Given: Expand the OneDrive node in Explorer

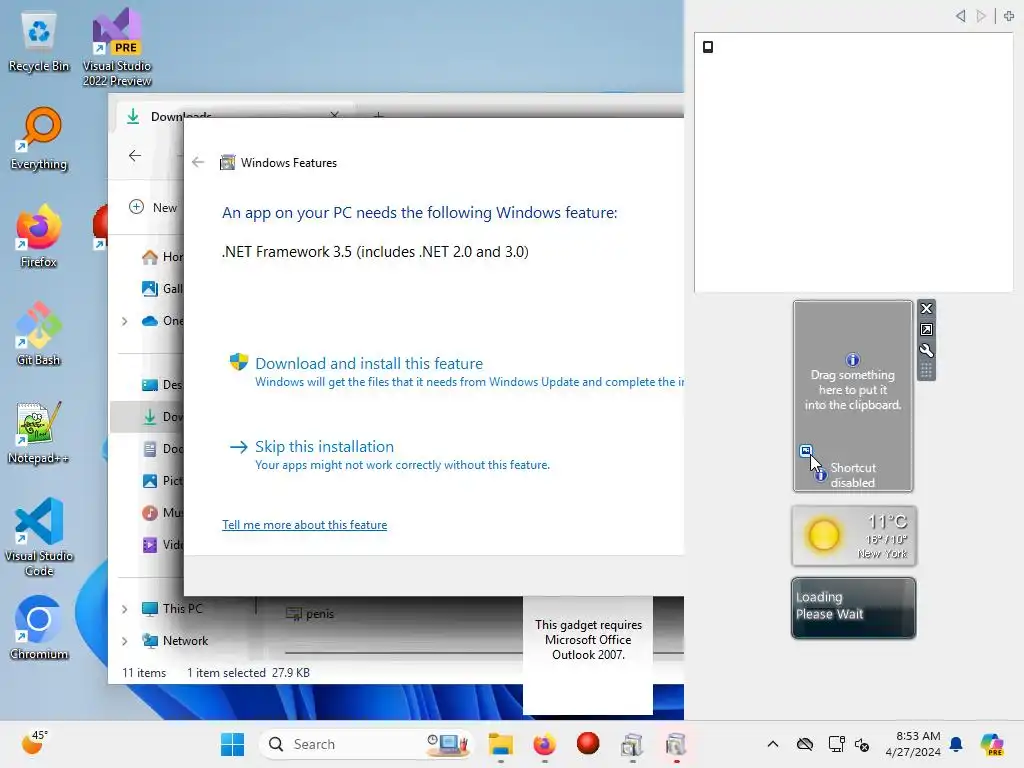Looking at the screenshot, I should pos(124,321).
